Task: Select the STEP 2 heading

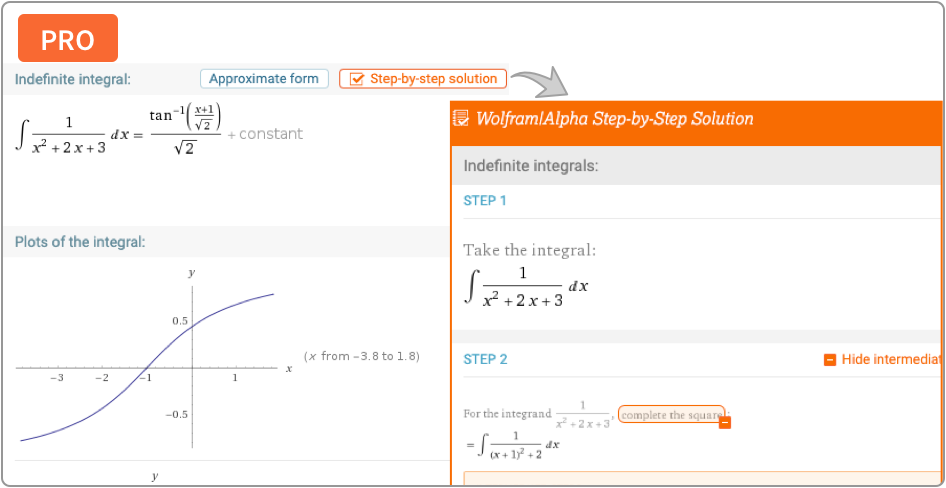Action: click(x=485, y=359)
